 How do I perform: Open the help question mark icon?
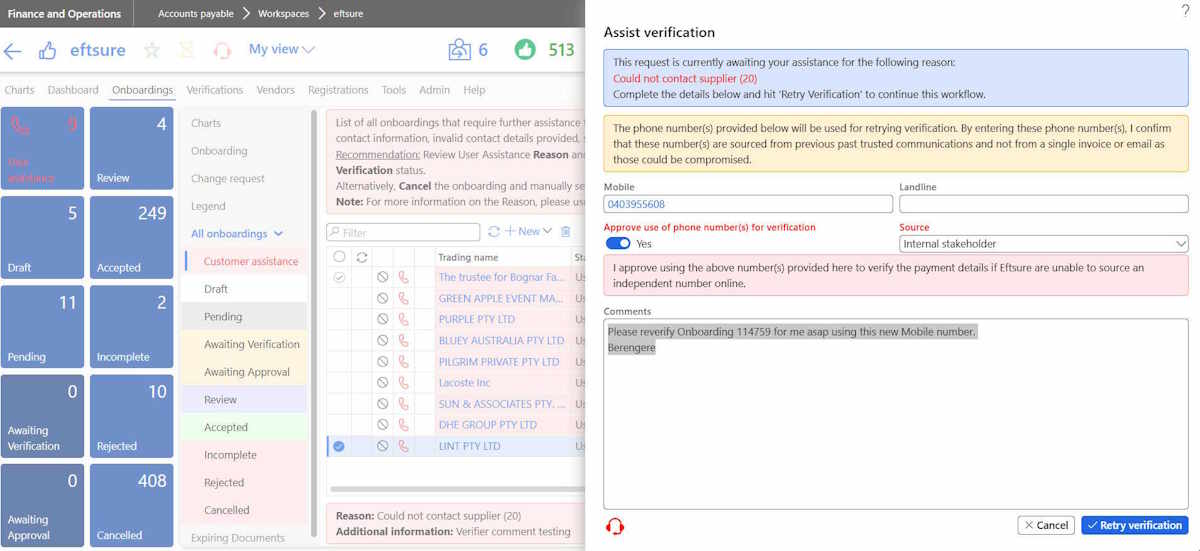tap(1186, 10)
